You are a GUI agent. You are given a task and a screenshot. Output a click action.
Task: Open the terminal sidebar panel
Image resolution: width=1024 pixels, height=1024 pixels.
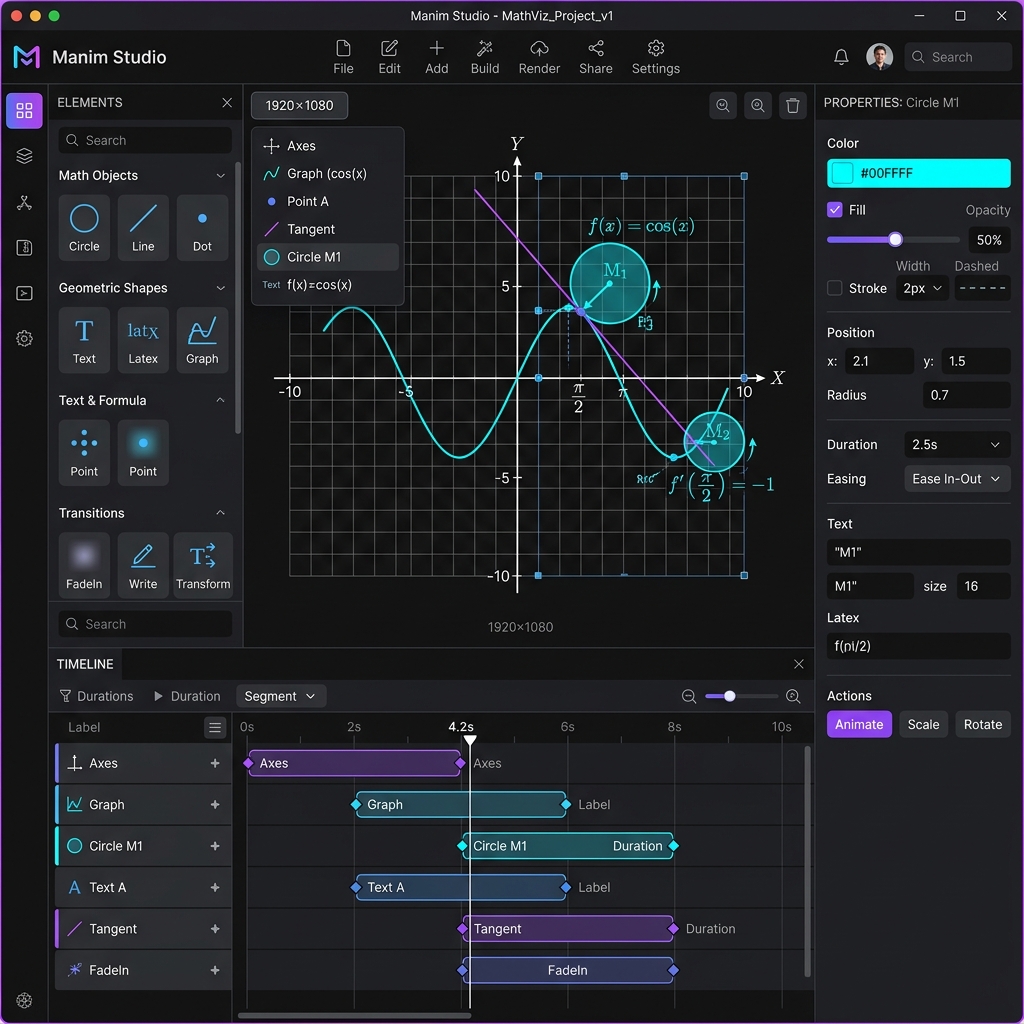24,293
